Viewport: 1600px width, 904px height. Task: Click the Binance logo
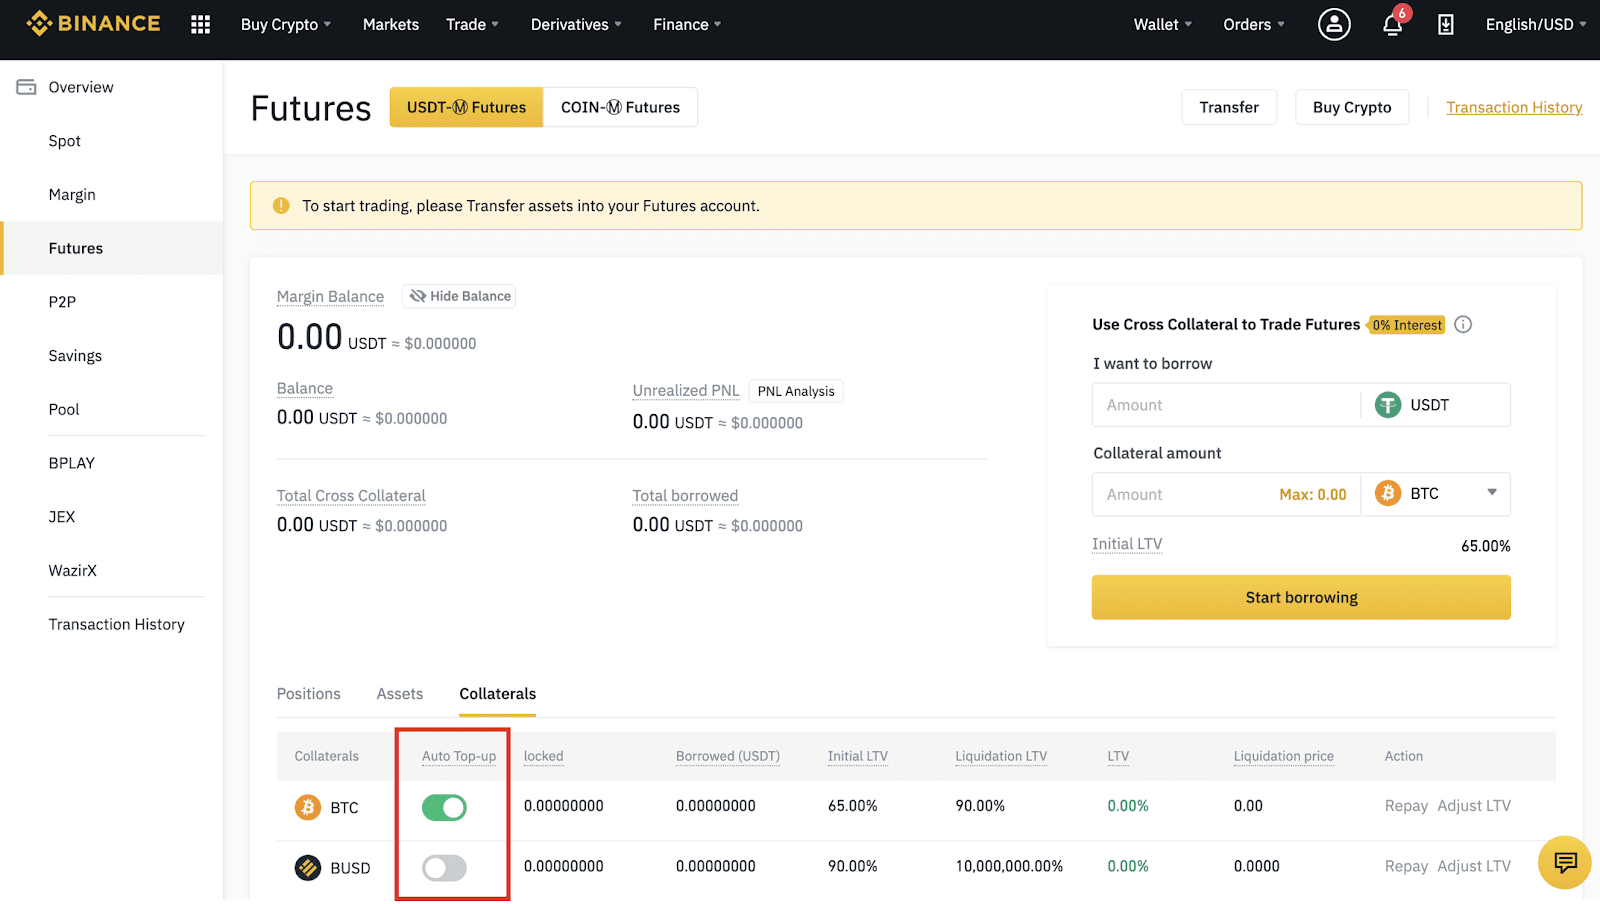[93, 24]
